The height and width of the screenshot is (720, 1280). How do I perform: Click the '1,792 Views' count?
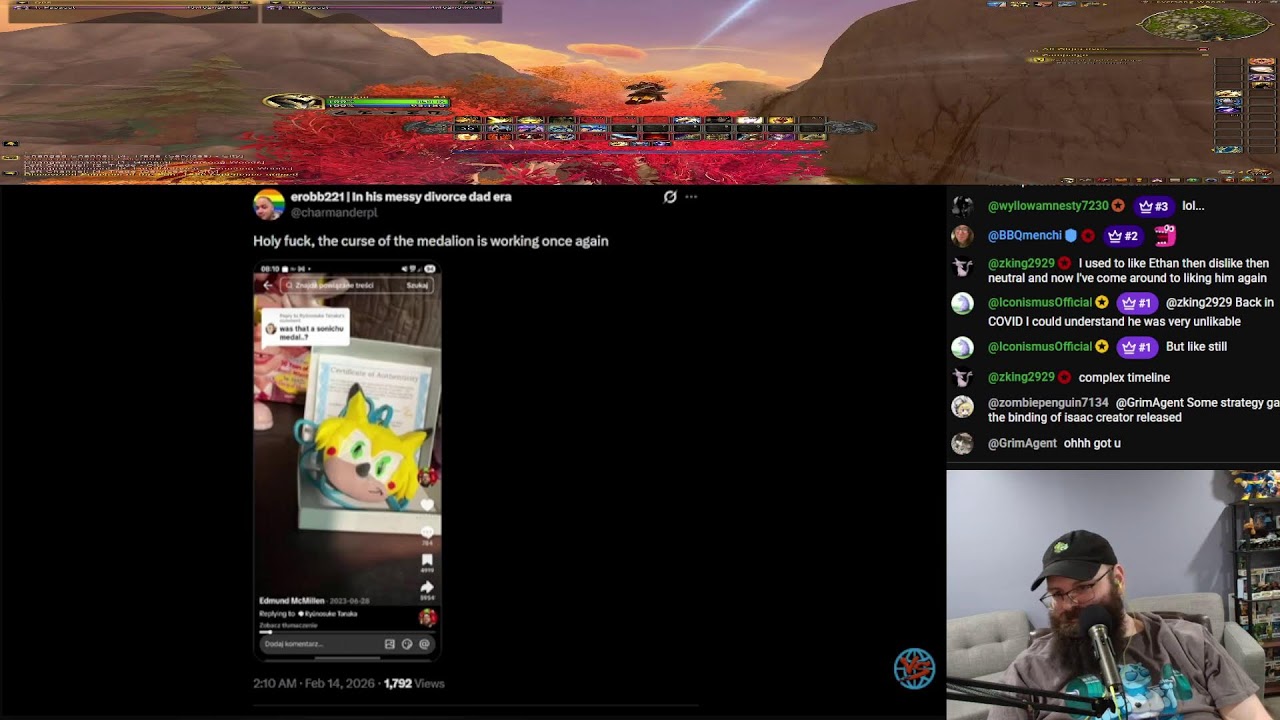414,684
